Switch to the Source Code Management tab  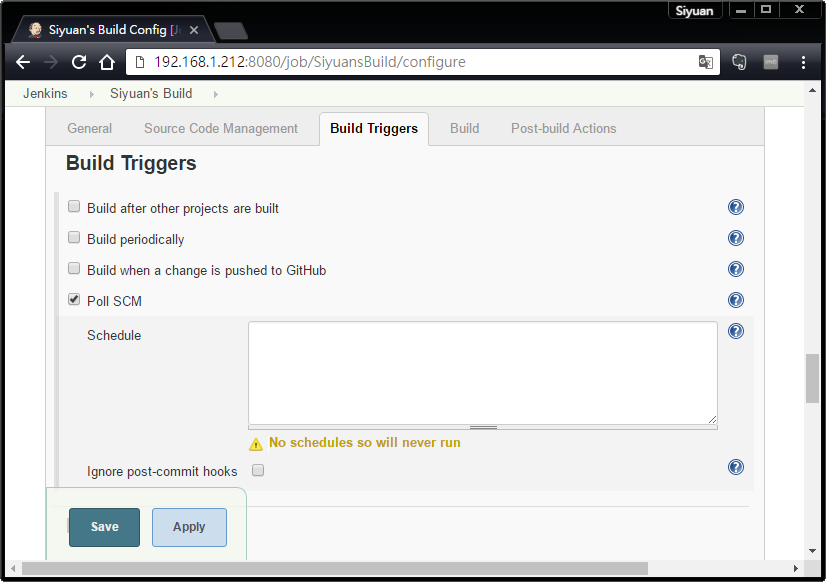pos(221,128)
